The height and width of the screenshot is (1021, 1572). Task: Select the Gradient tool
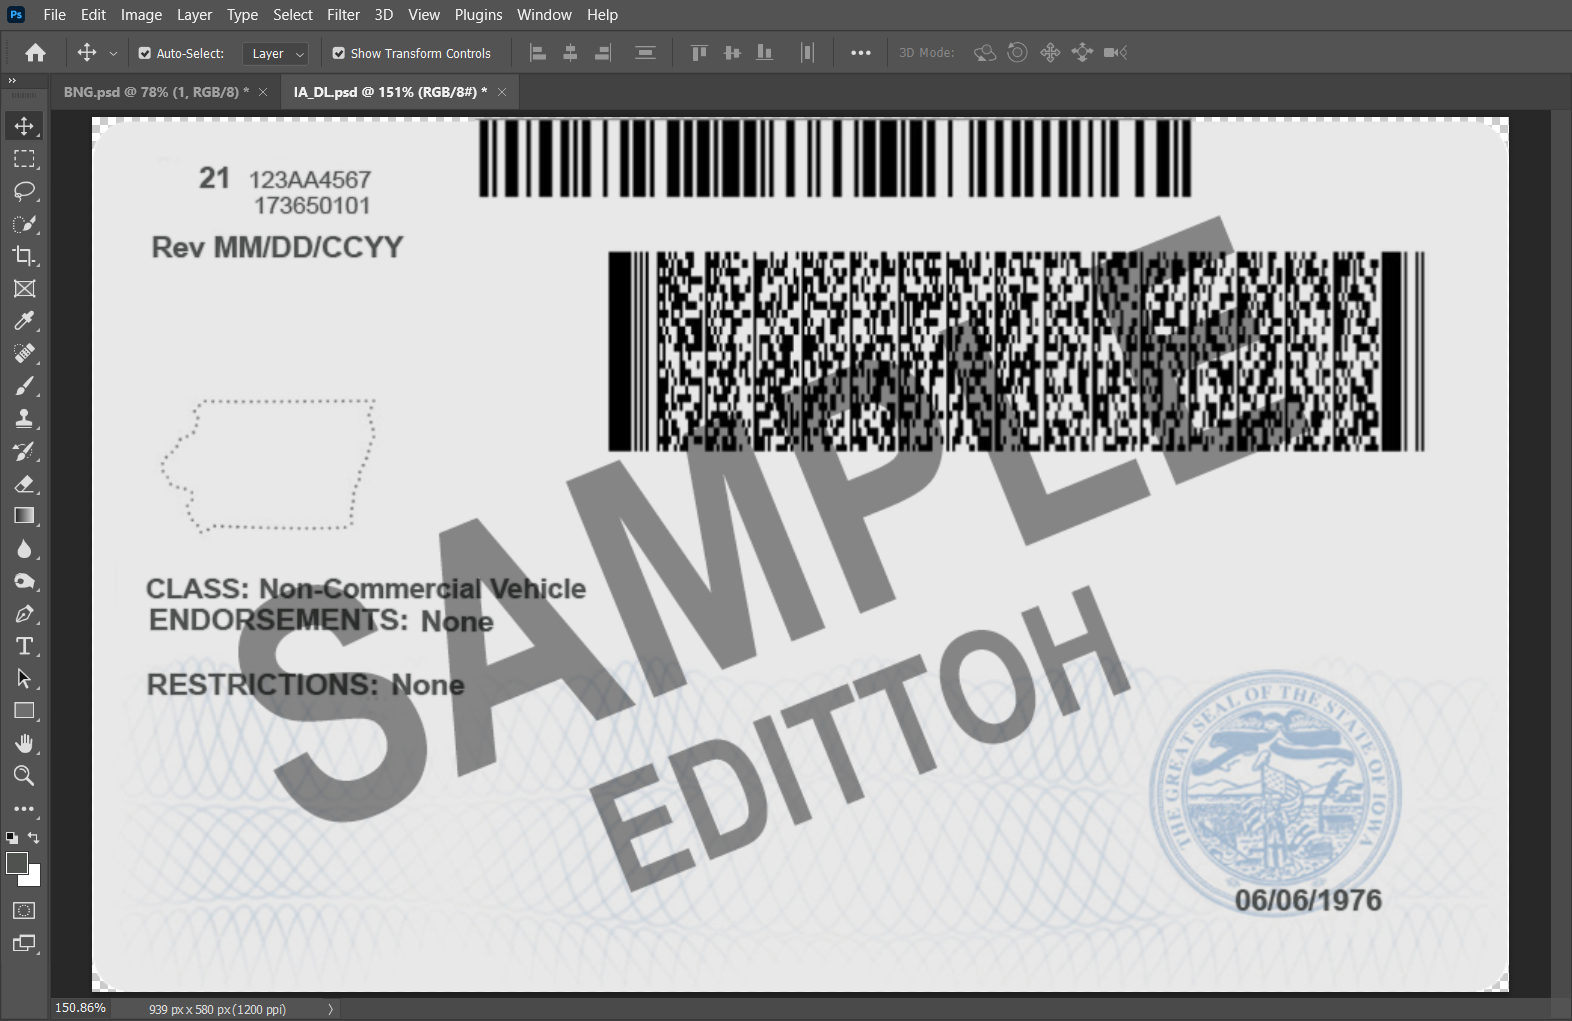pyautogui.click(x=24, y=516)
